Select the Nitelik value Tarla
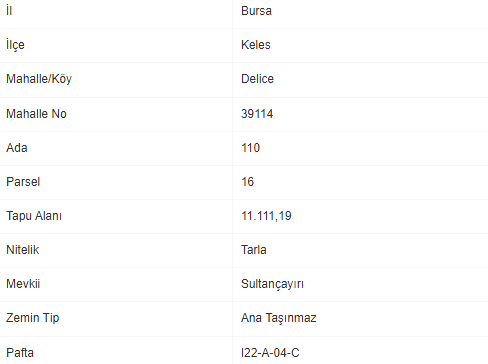The image size is (488, 364). [254, 250]
